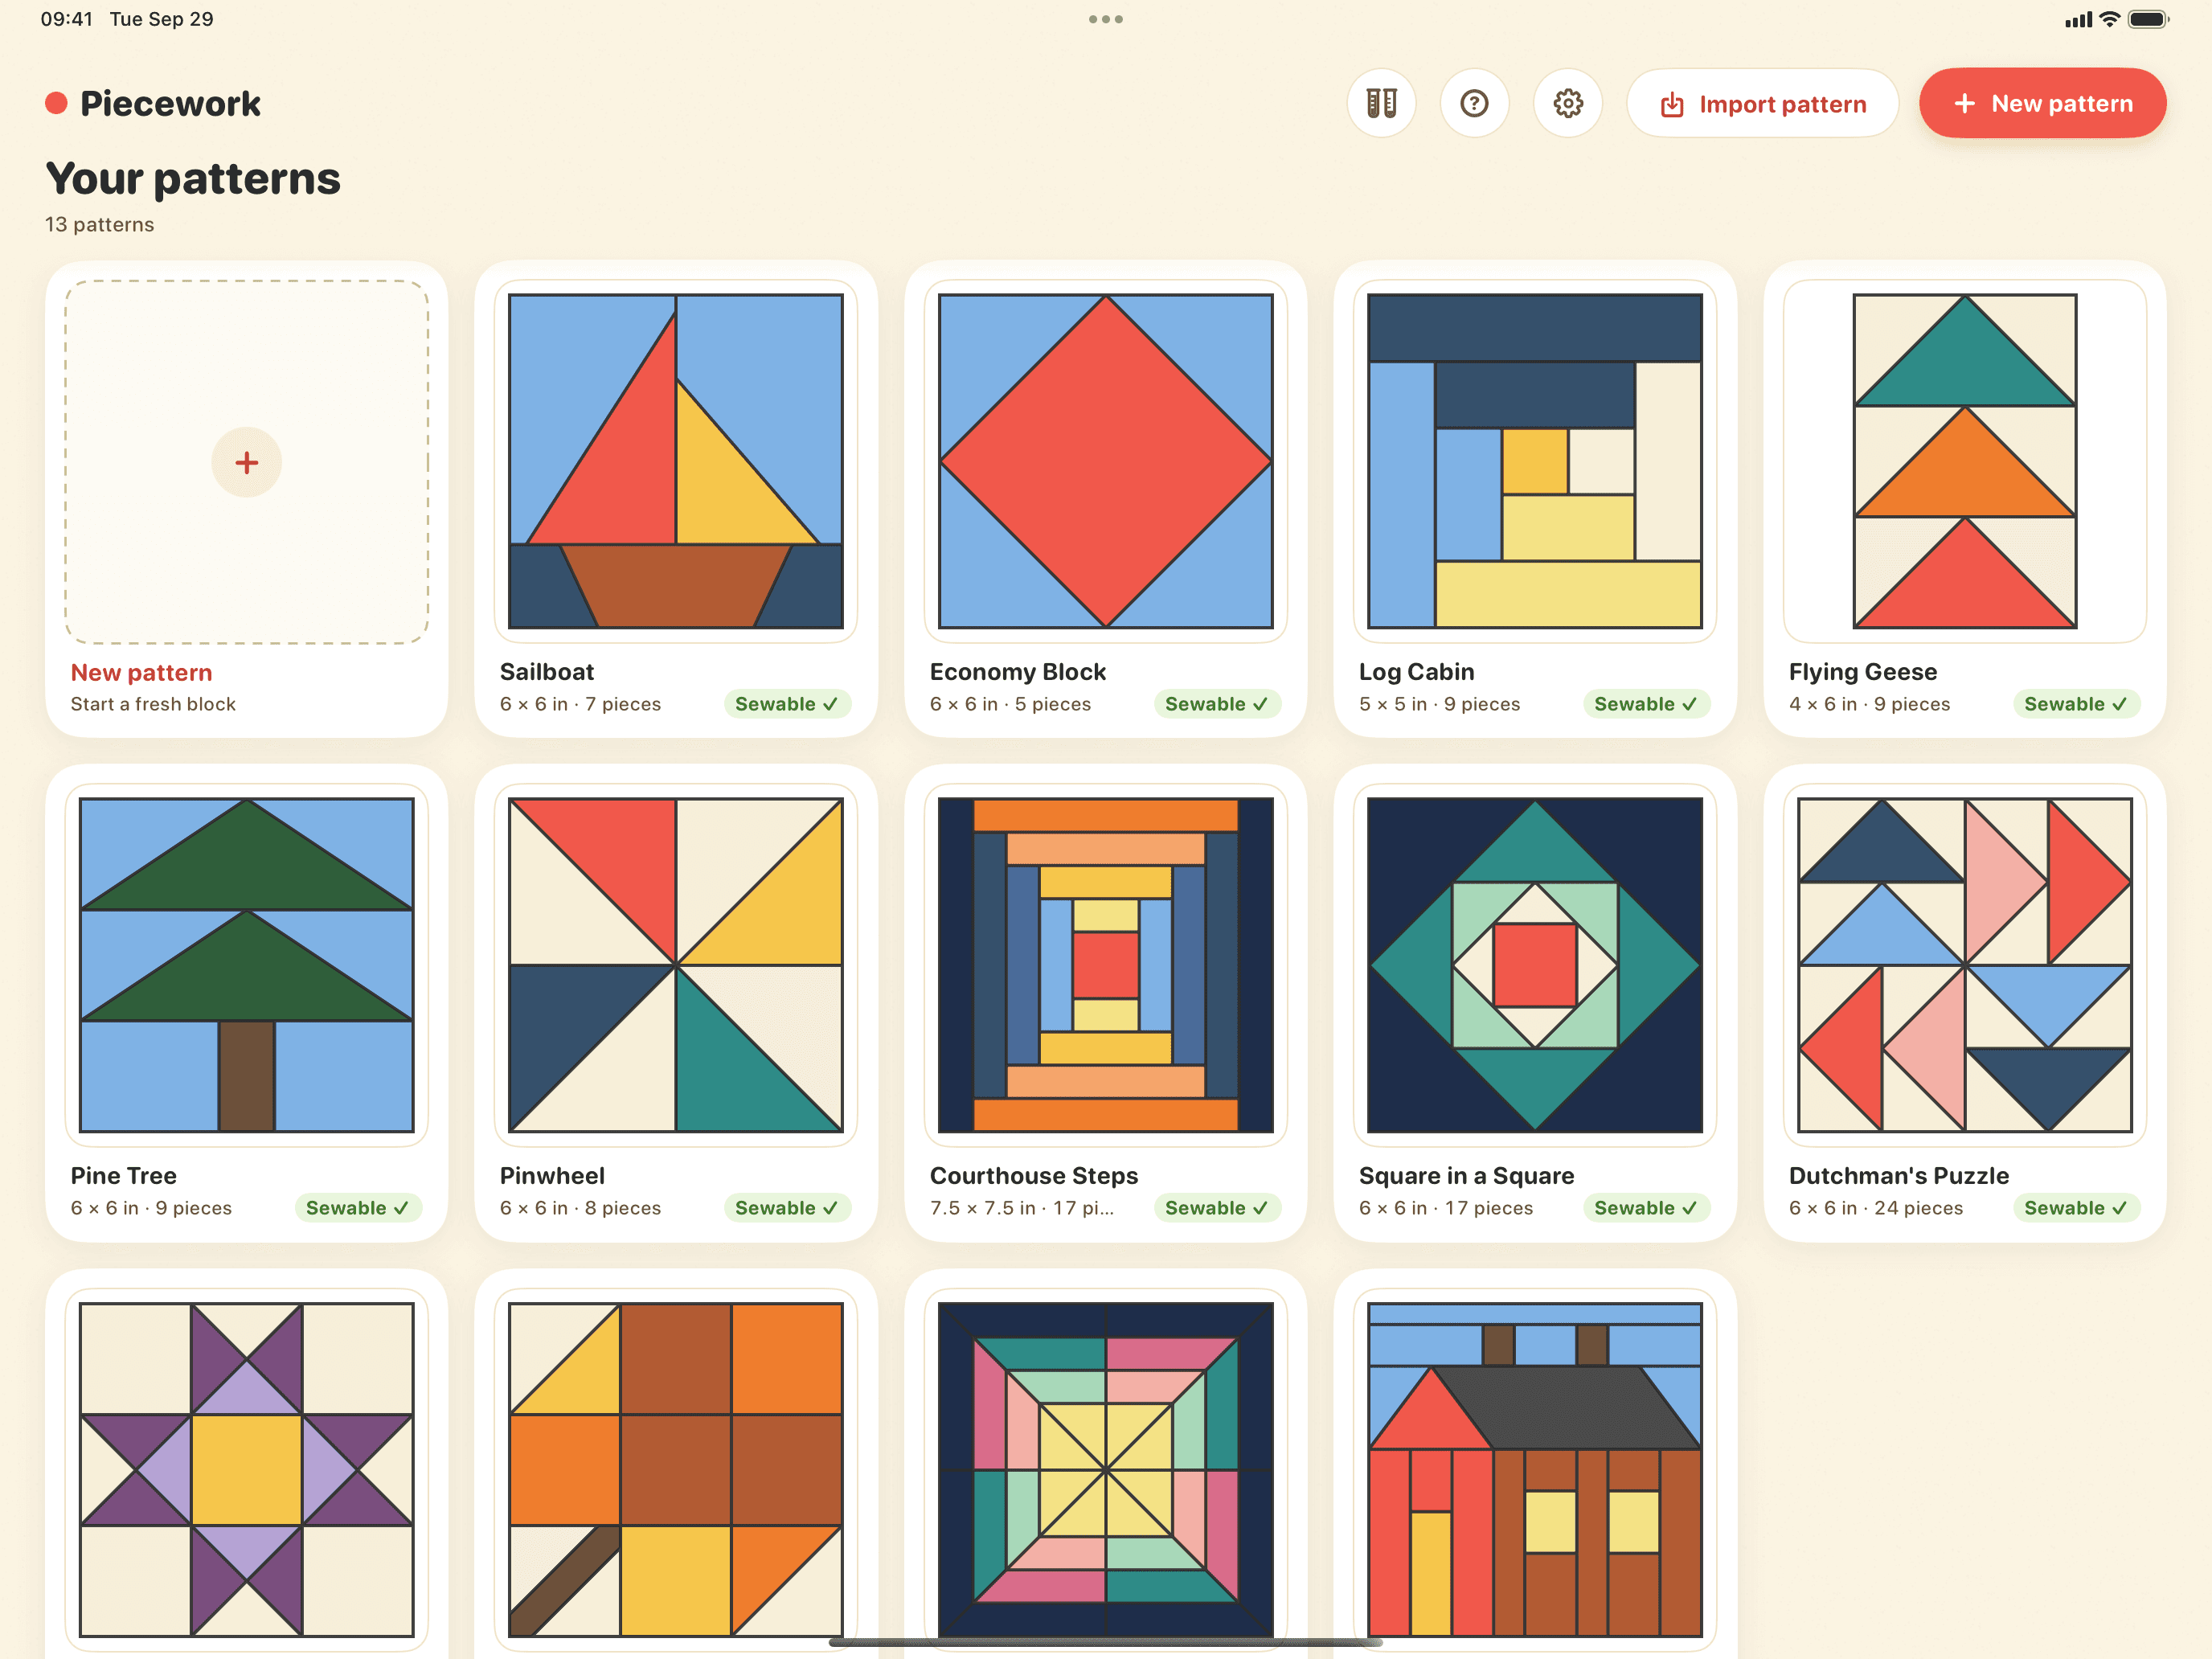Click the Sewable badge on Pinwheel

[x=787, y=1208]
